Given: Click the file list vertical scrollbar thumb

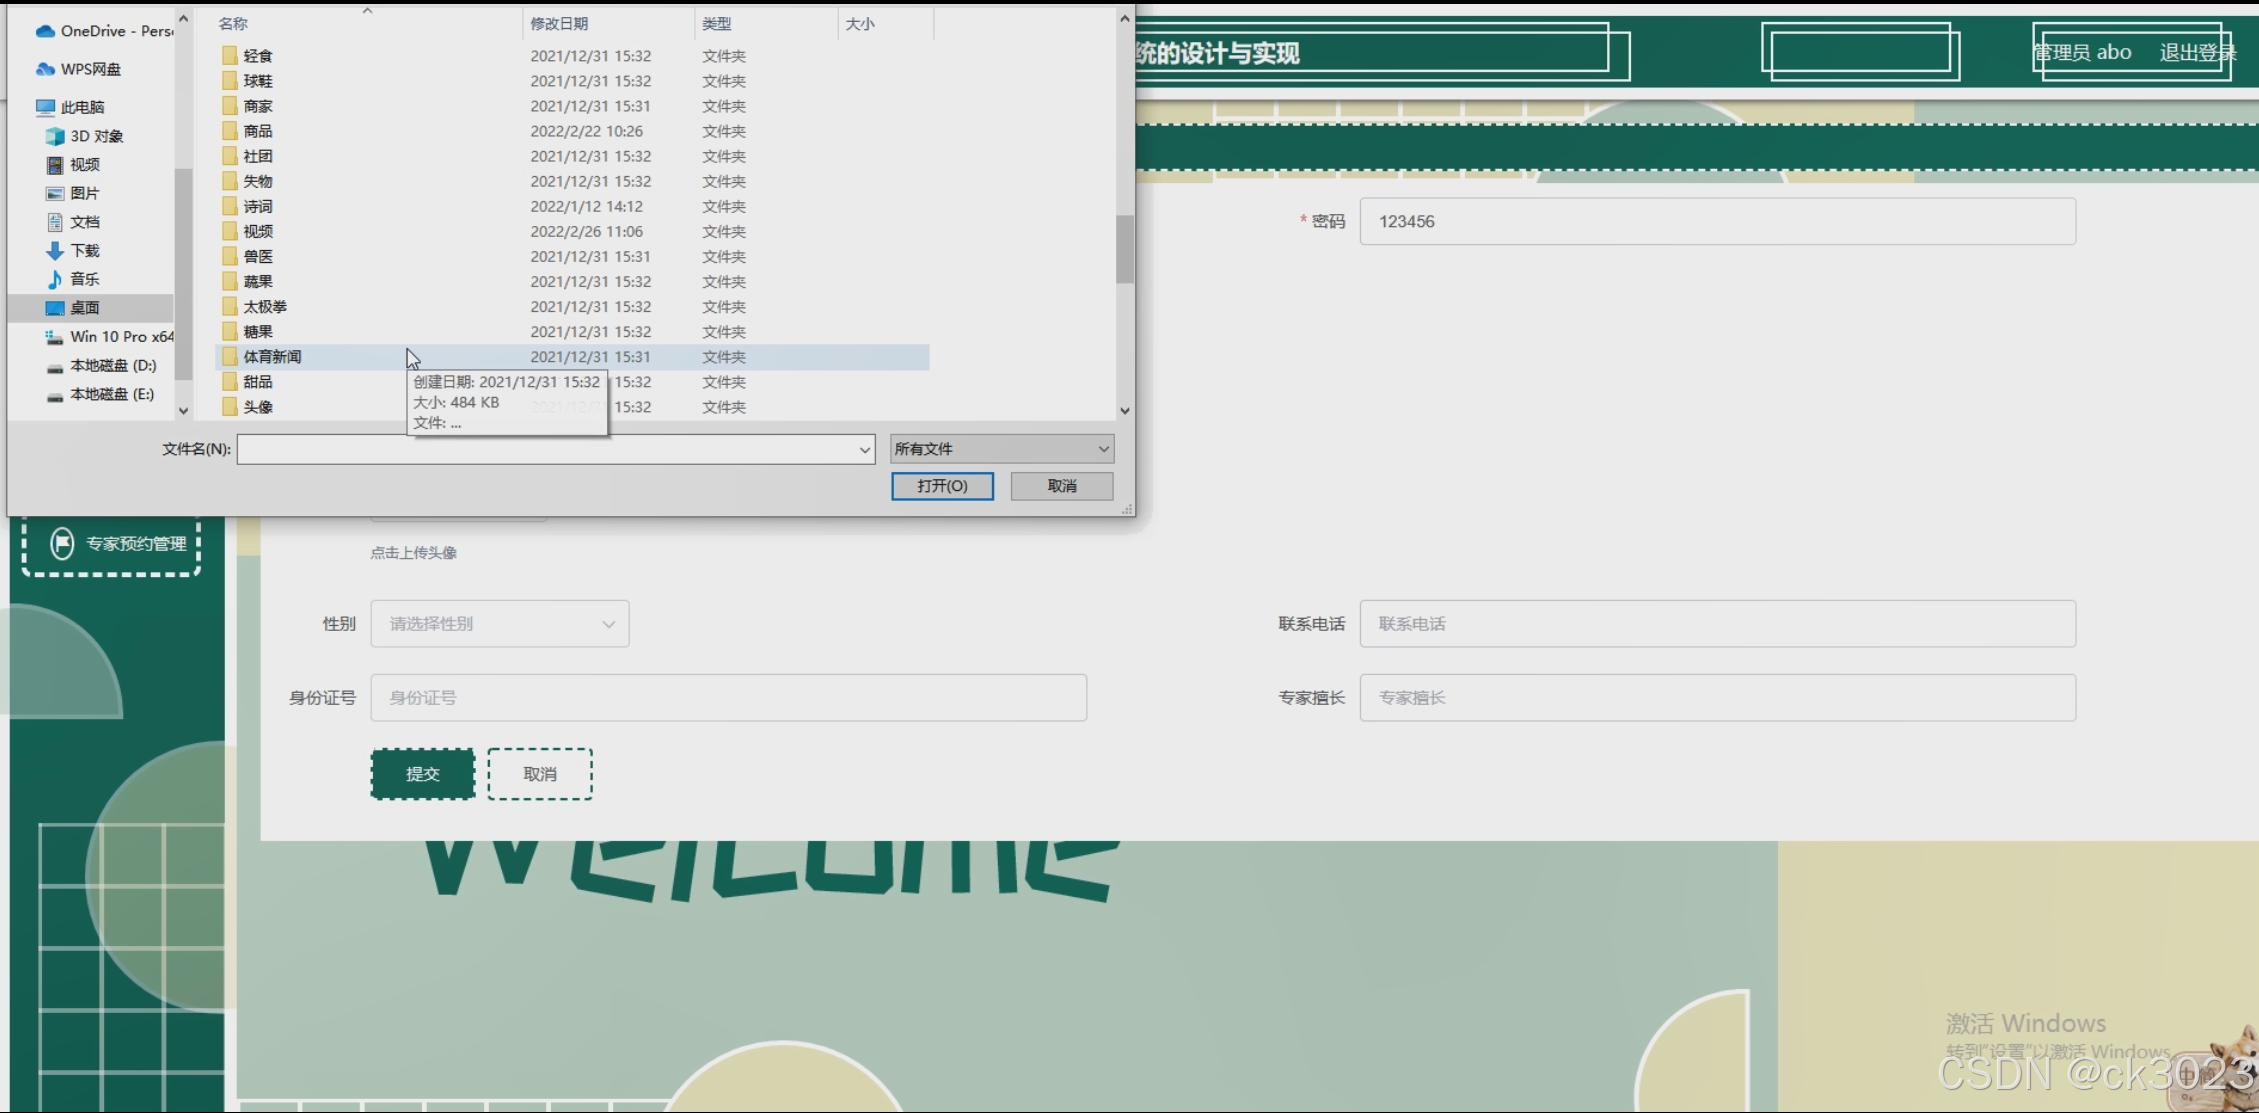Looking at the screenshot, I should [1125, 248].
